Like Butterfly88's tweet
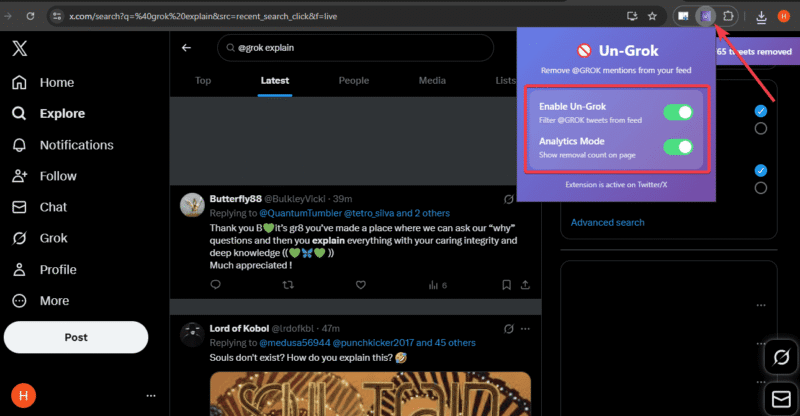 point(361,285)
